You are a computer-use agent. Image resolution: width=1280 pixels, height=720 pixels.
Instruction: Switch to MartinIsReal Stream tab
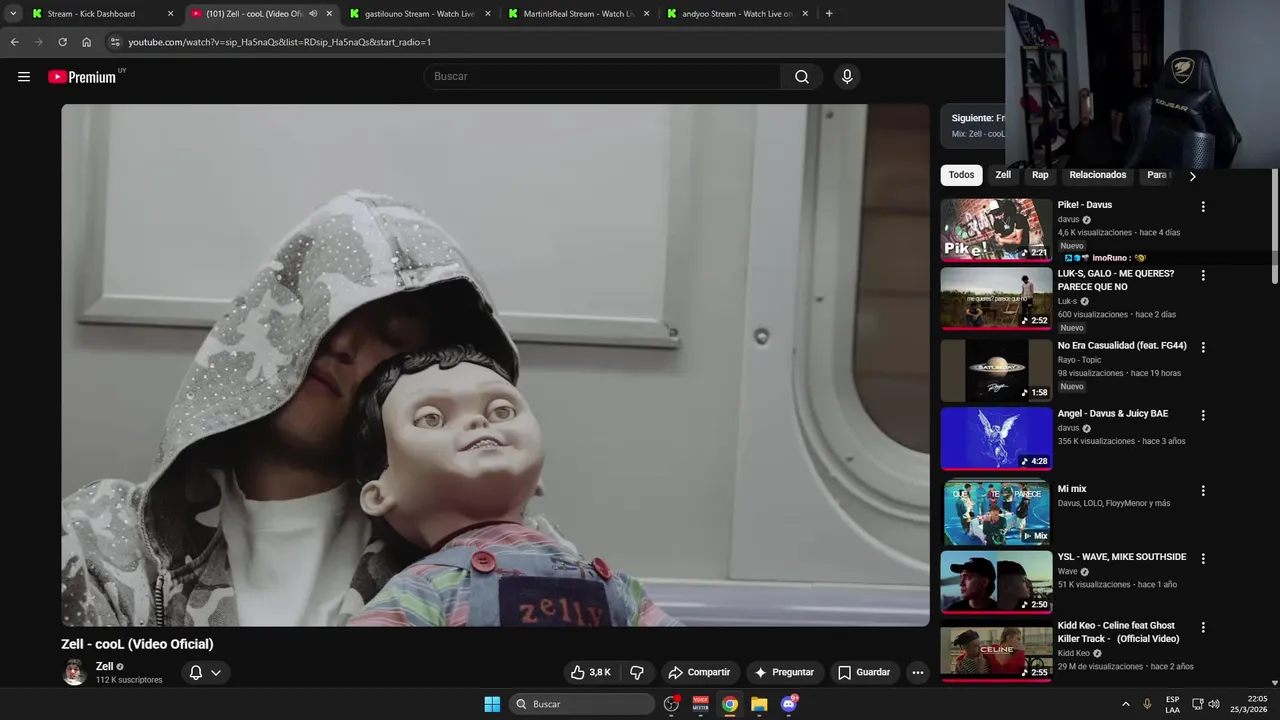(578, 14)
